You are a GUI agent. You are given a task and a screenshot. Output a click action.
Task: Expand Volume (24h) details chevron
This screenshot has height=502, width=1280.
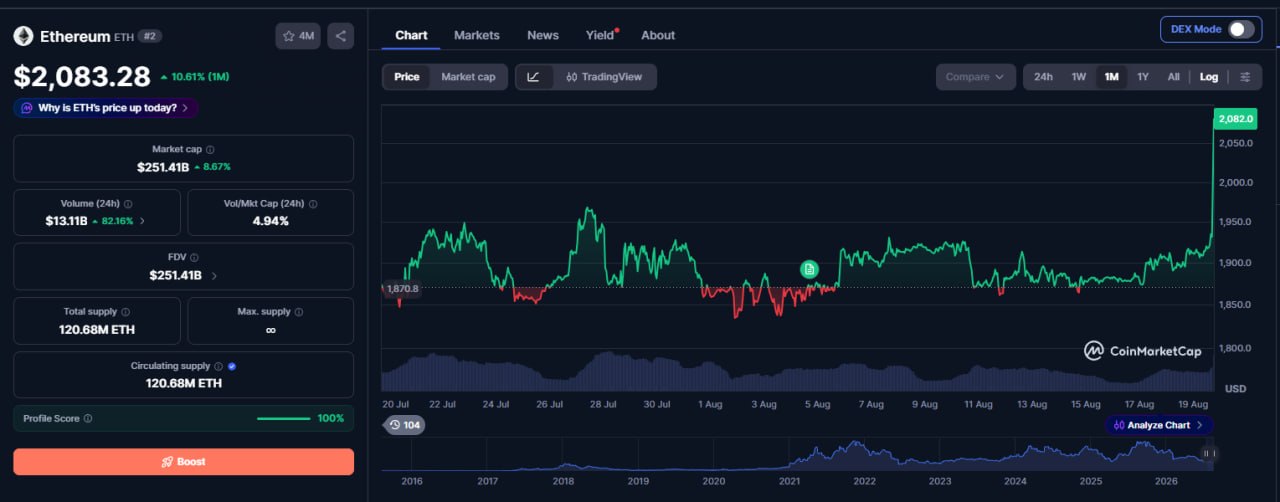[142, 221]
